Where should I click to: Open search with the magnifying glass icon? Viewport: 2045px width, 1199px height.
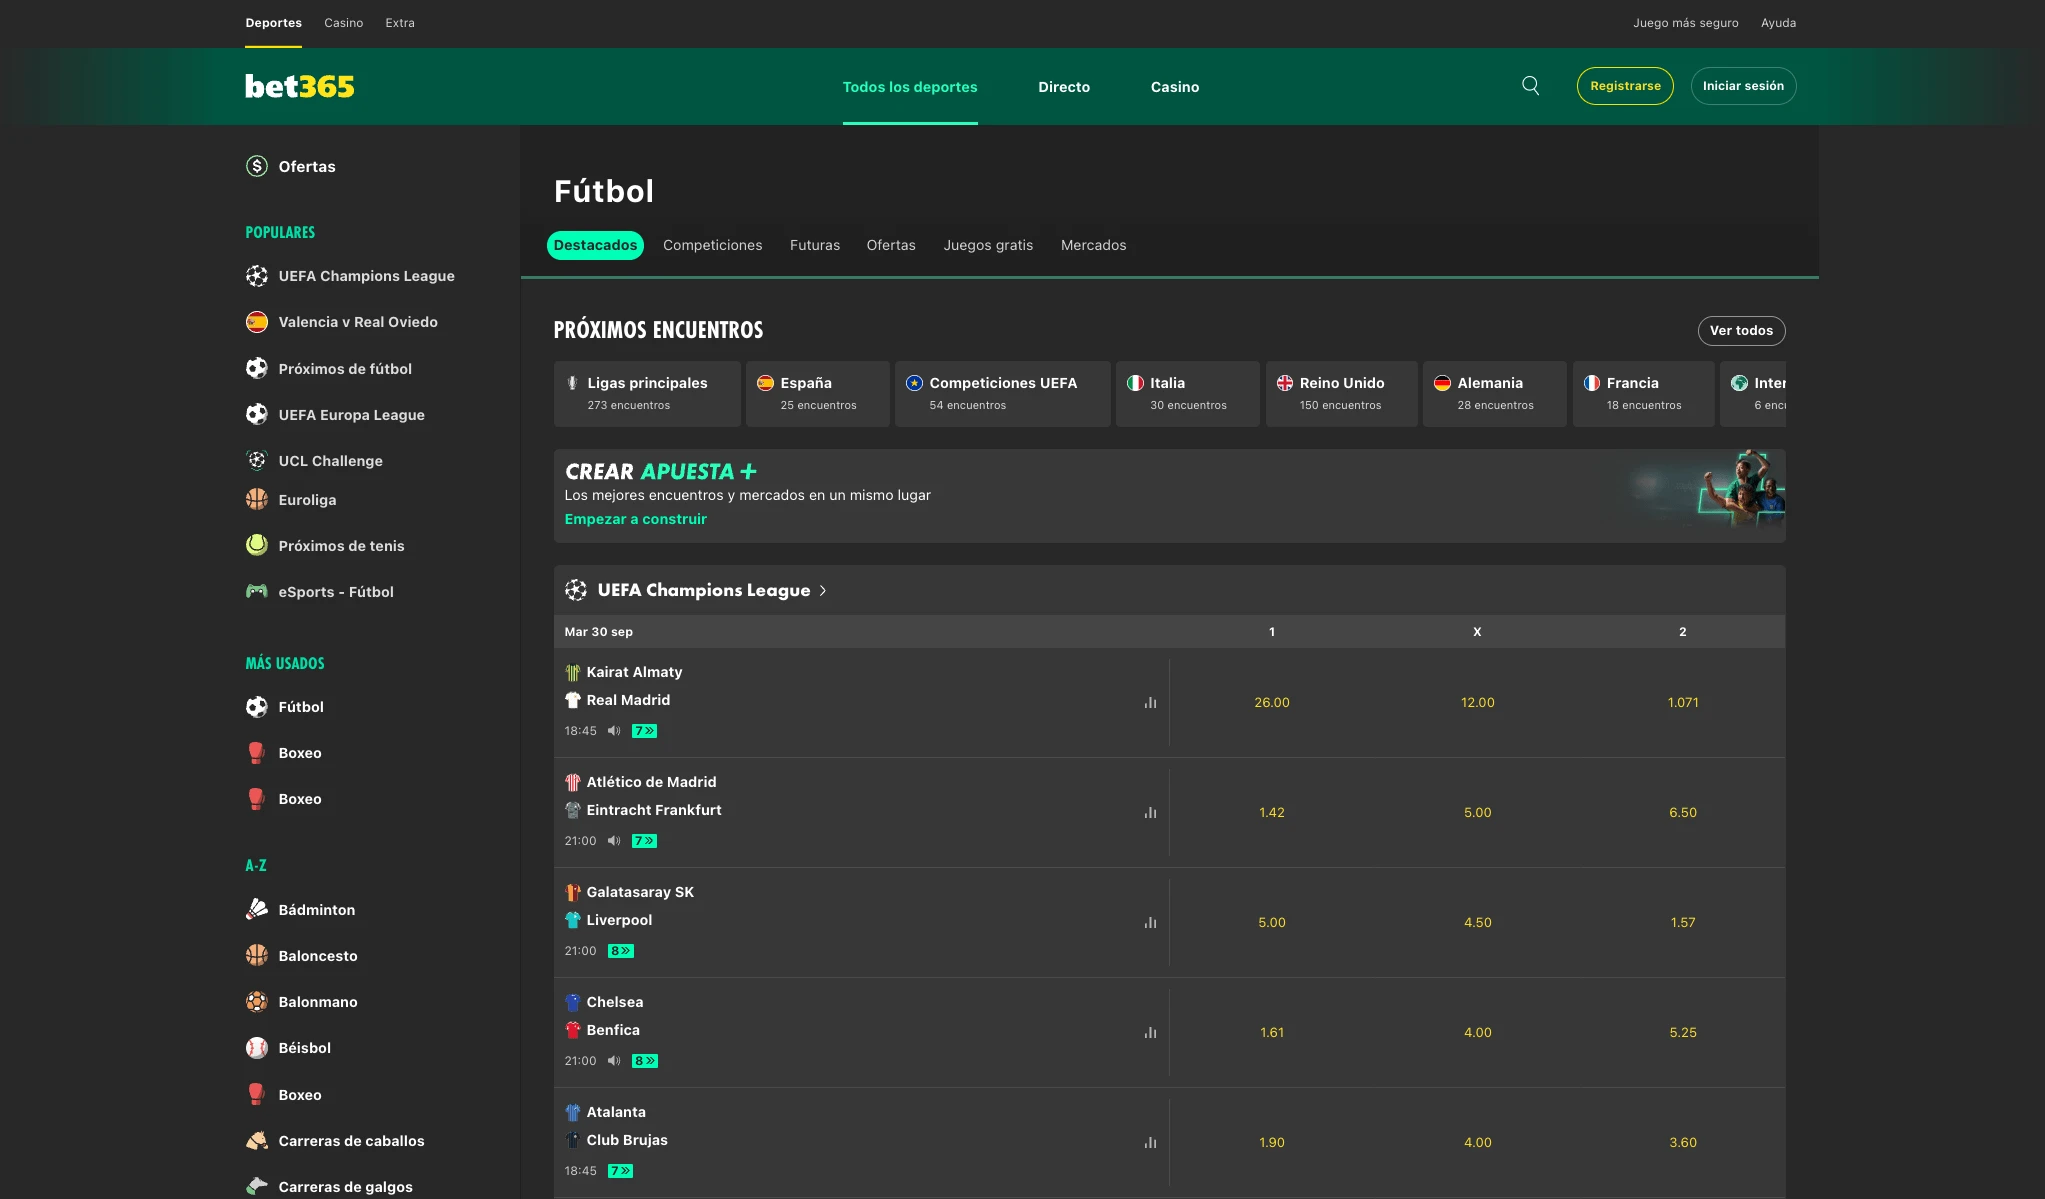point(1529,86)
